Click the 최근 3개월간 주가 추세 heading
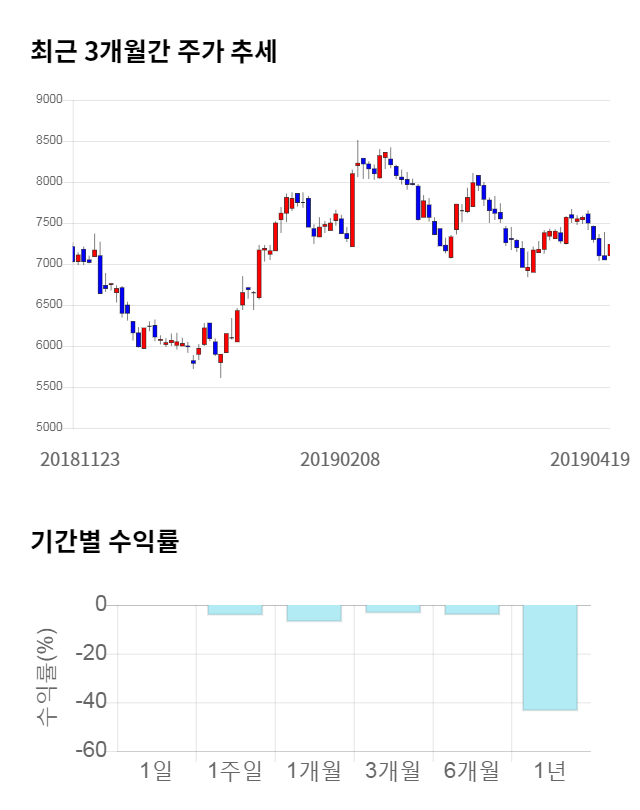Viewport: 640px width, 810px height. 153,51
